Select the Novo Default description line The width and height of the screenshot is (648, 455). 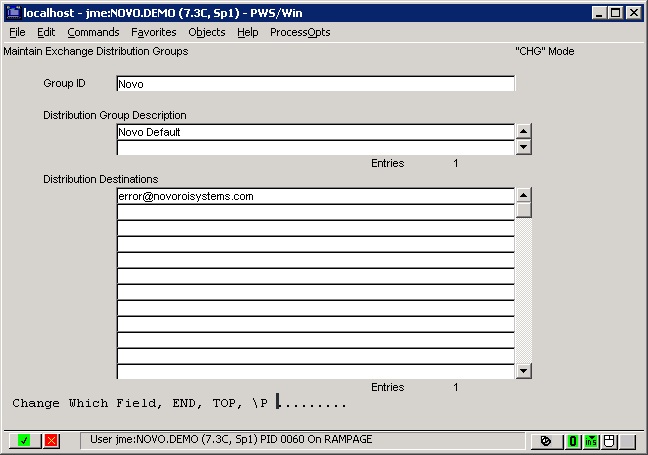(x=315, y=132)
